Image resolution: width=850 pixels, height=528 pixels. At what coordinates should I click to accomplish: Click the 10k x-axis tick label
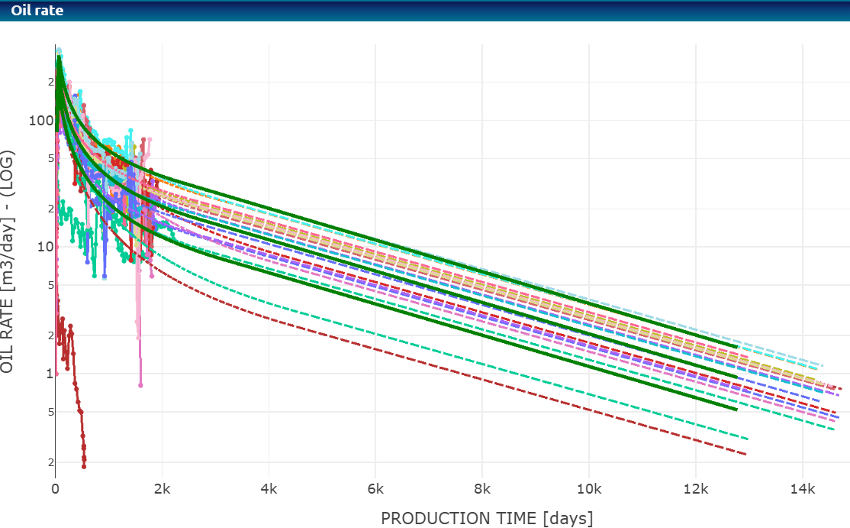588,489
